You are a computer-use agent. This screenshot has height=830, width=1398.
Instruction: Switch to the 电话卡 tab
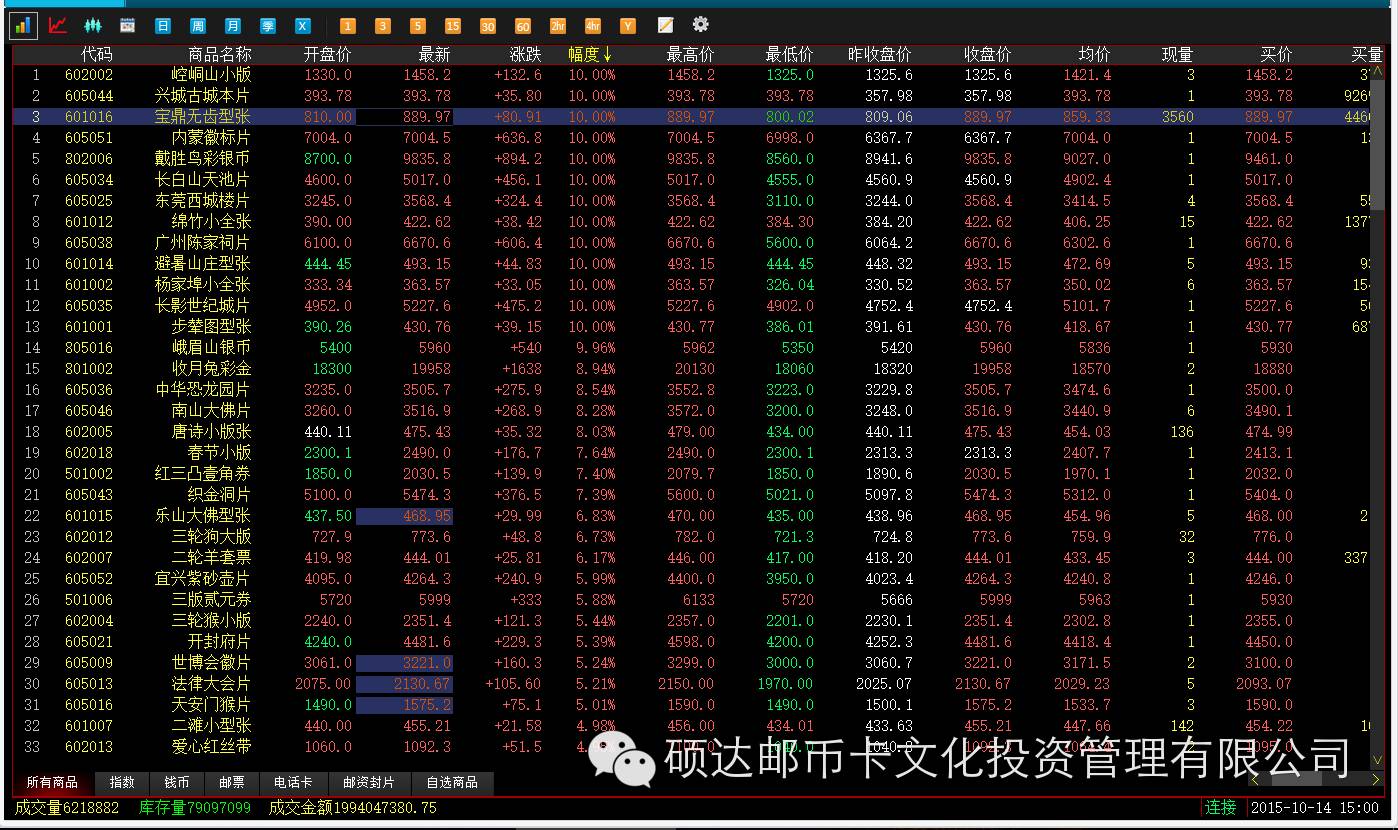point(293,783)
